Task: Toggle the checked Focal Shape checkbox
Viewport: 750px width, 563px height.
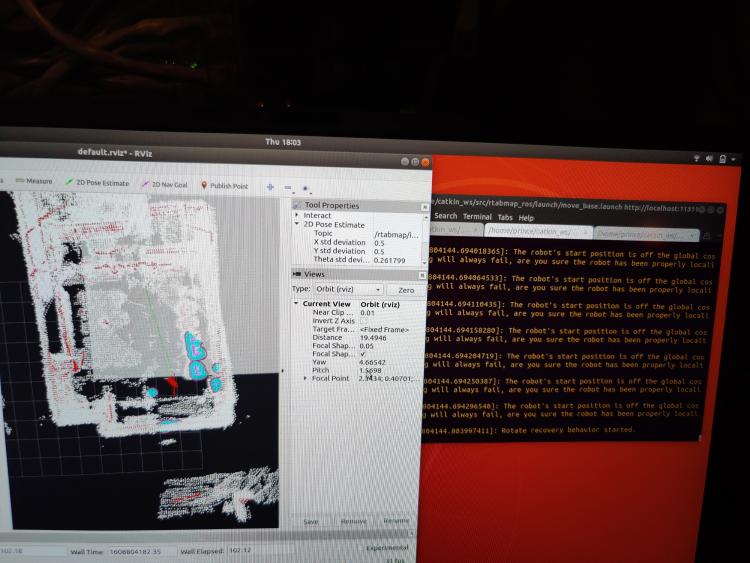Action: (x=363, y=353)
